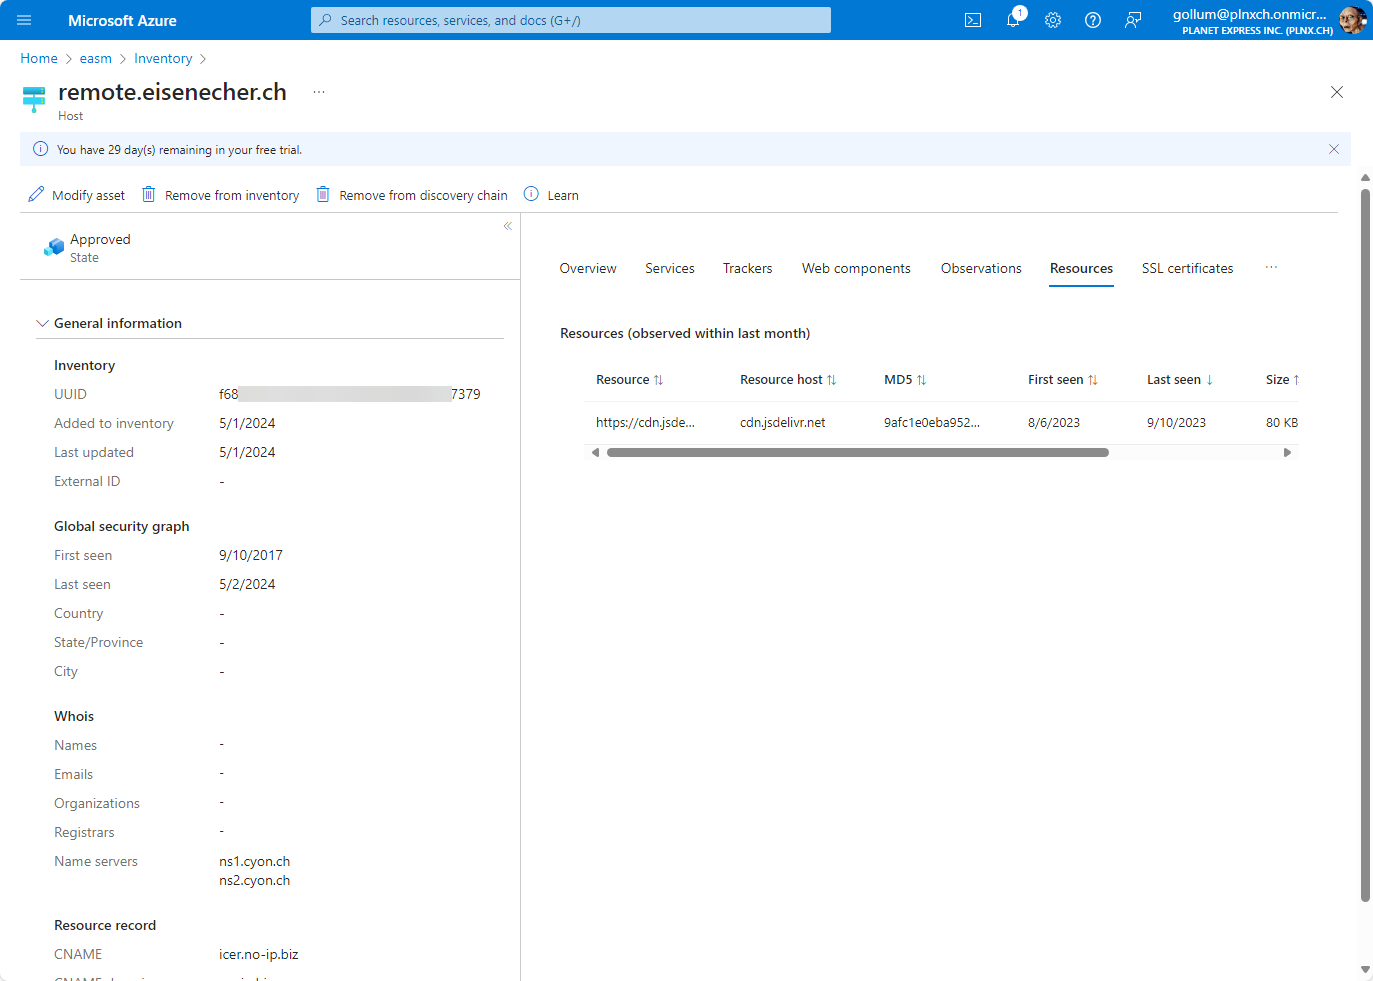Collapse the left details pane
1373x981 pixels.
tap(508, 226)
